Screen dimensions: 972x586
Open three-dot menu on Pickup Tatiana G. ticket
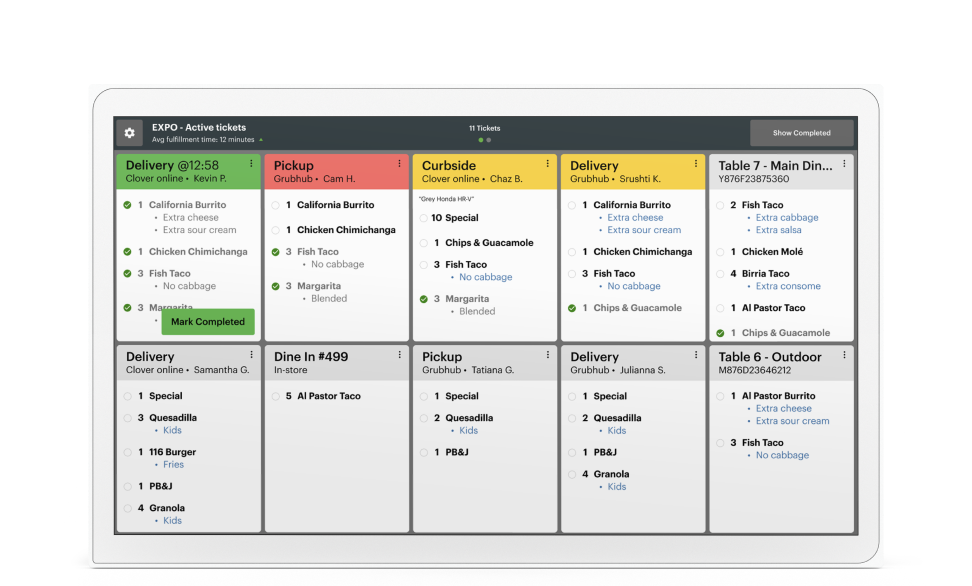(x=547, y=355)
